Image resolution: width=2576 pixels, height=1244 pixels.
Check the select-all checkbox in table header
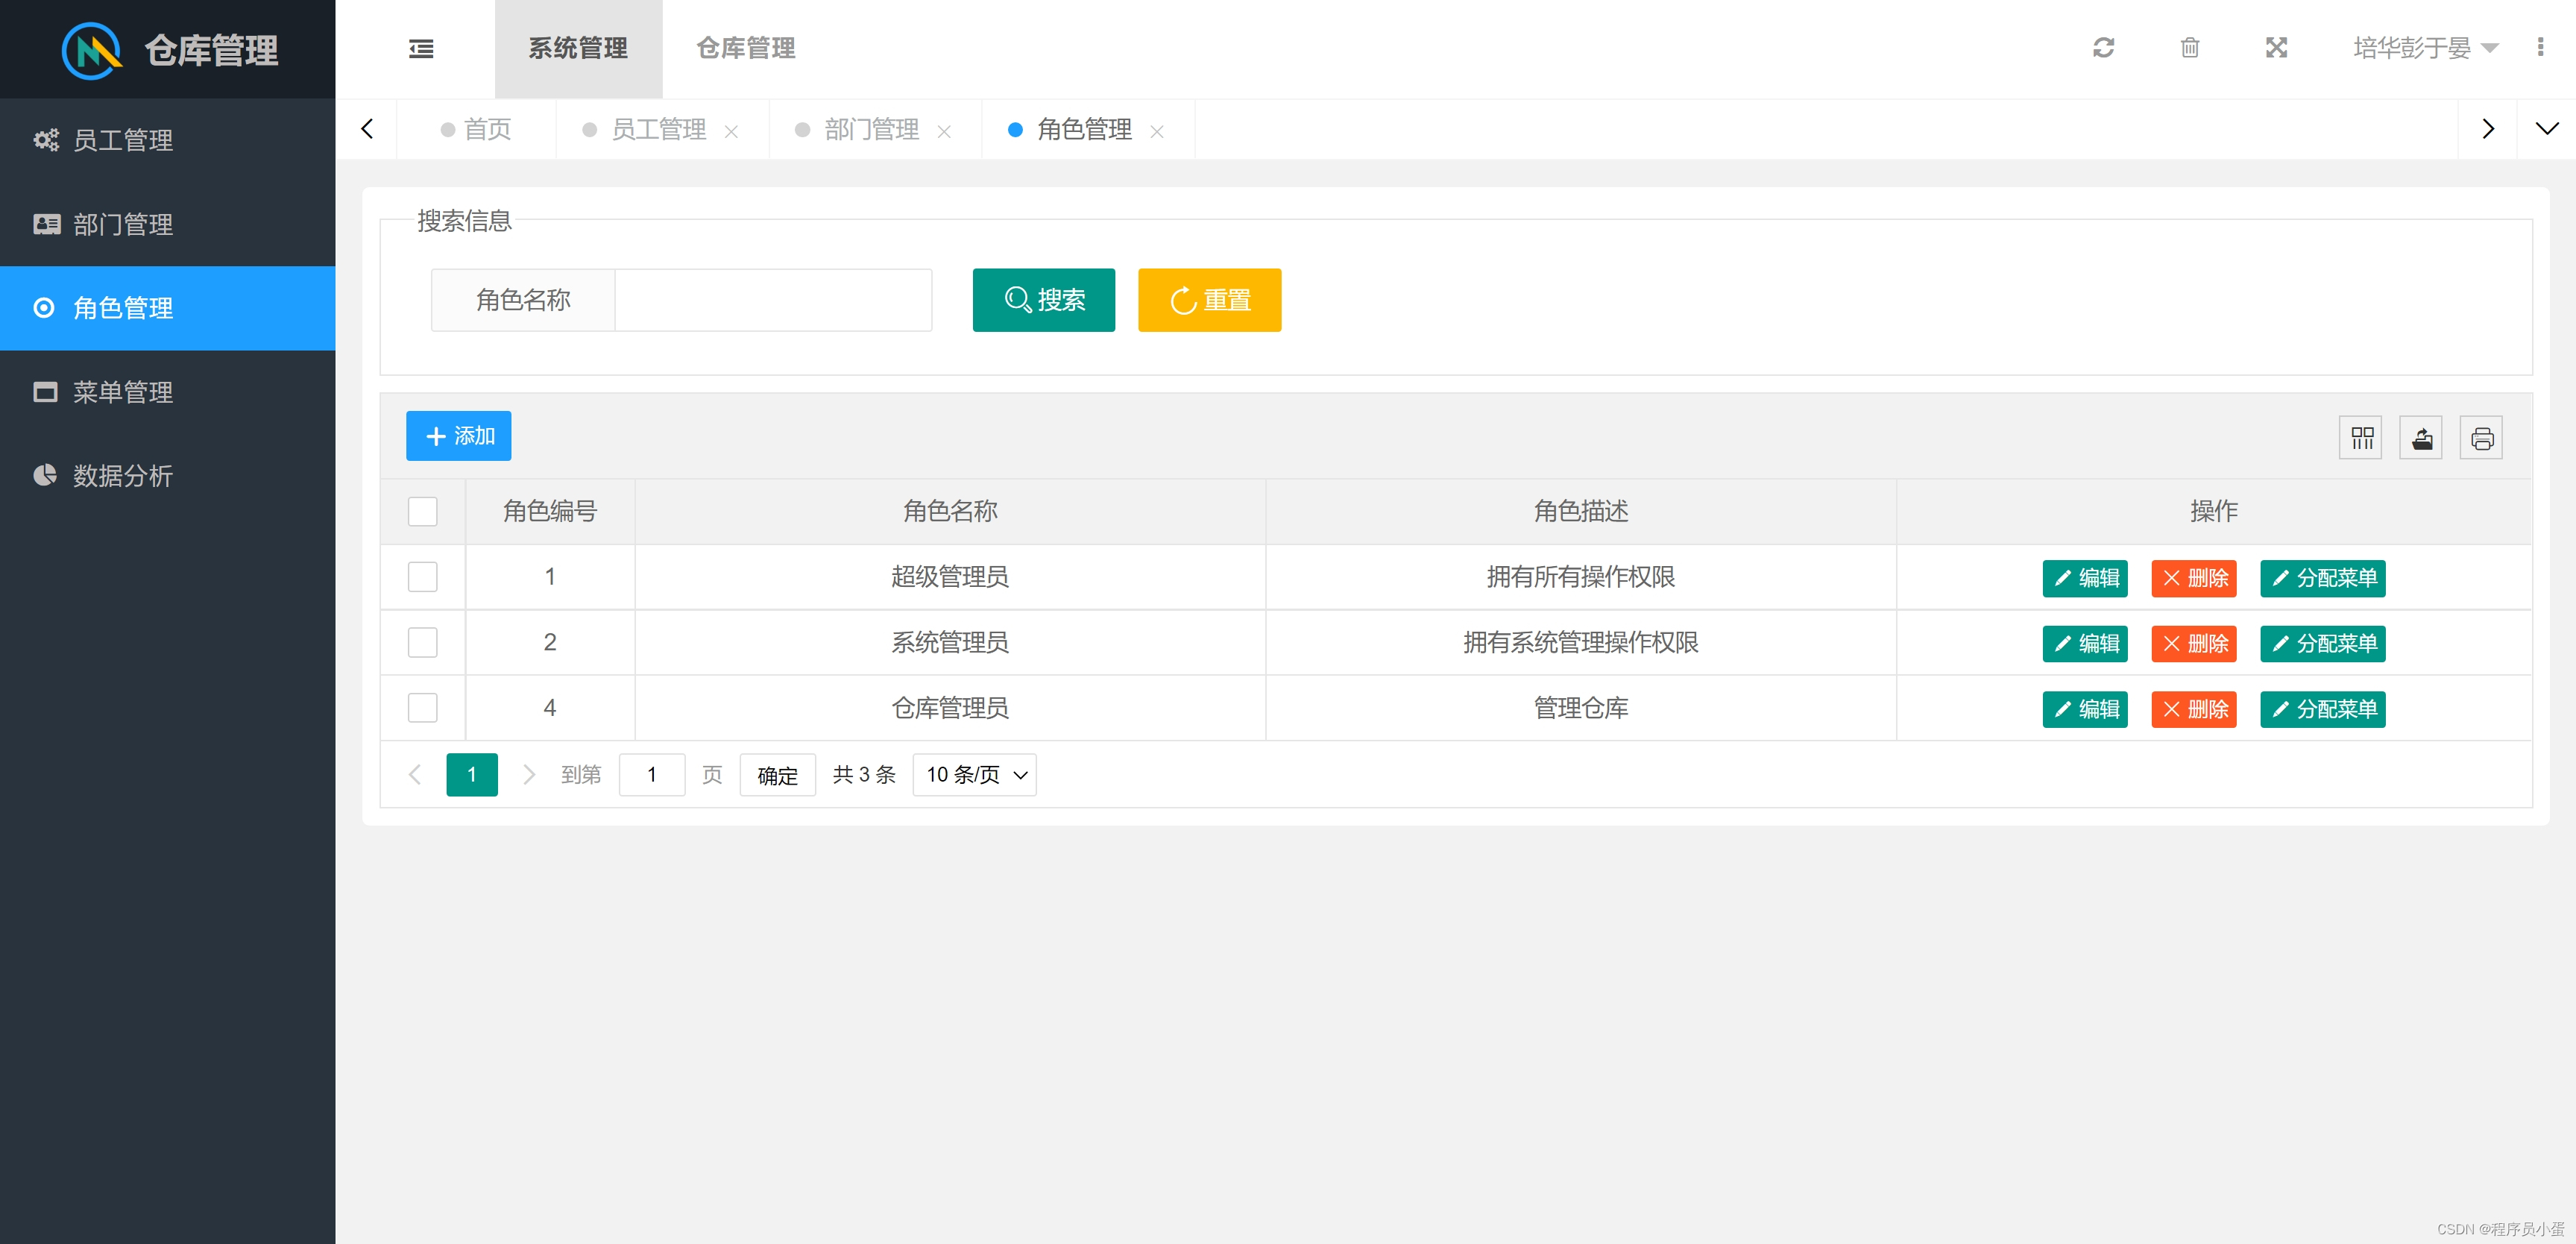coord(423,511)
